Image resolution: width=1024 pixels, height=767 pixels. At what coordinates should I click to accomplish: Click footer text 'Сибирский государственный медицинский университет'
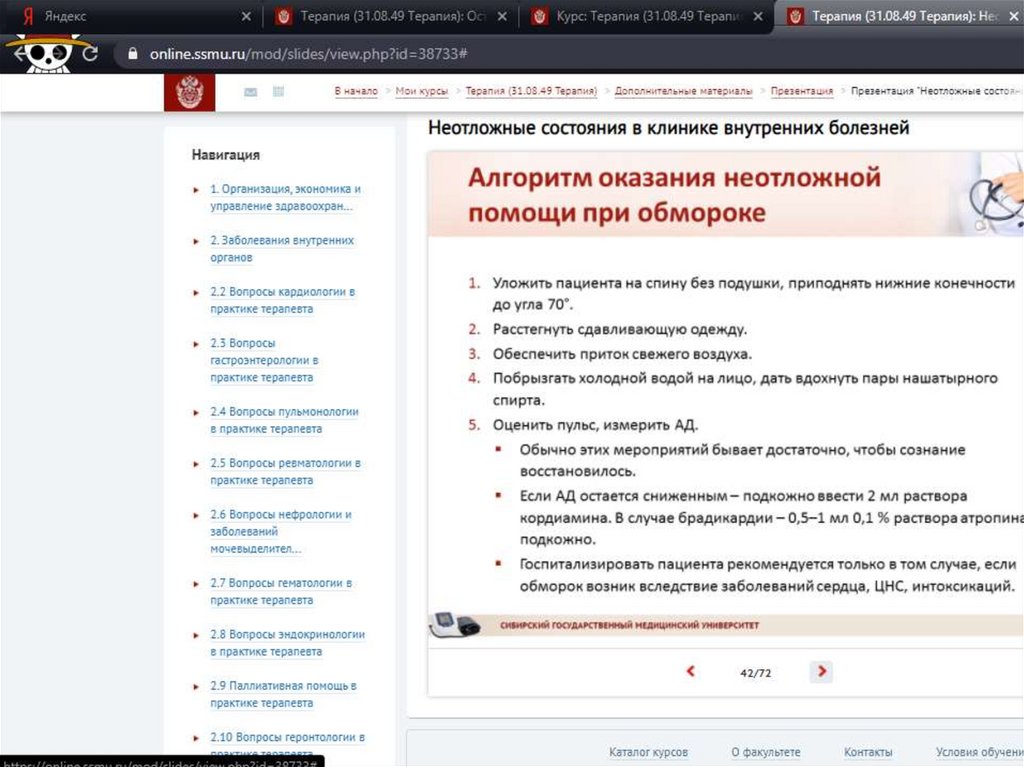tap(629, 625)
